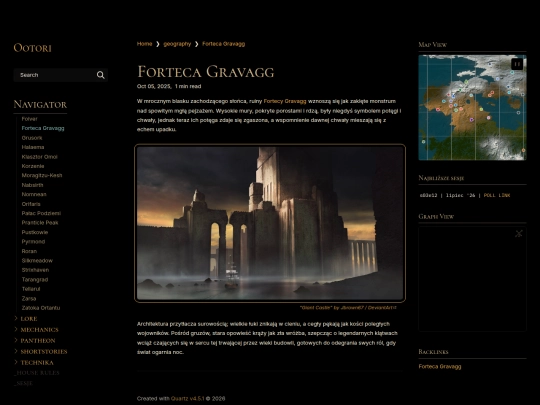
Task: Click the Oct 05, 2025 date text
Action: (154, 86)
